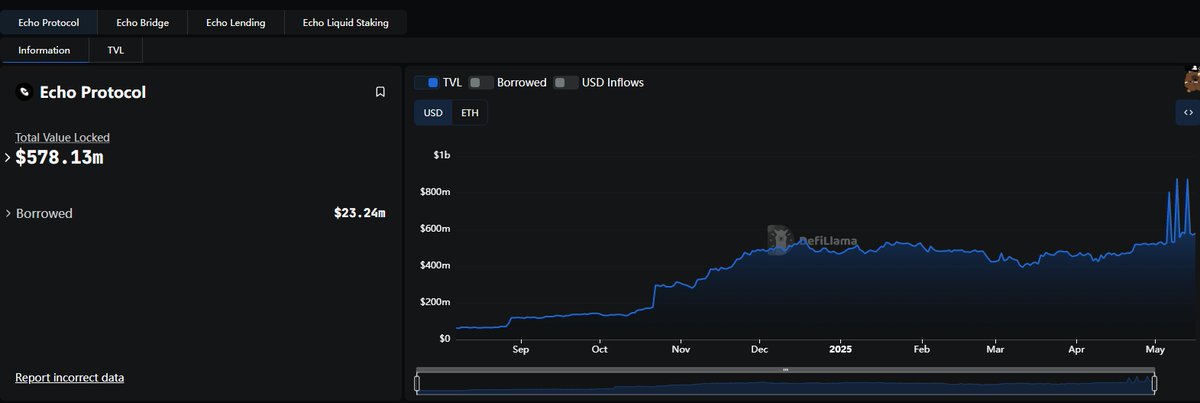Screen dimensions: 1200x403
Task: Open the Echo Lending tab
Action: pyautogui.click(x=235, y=22)
